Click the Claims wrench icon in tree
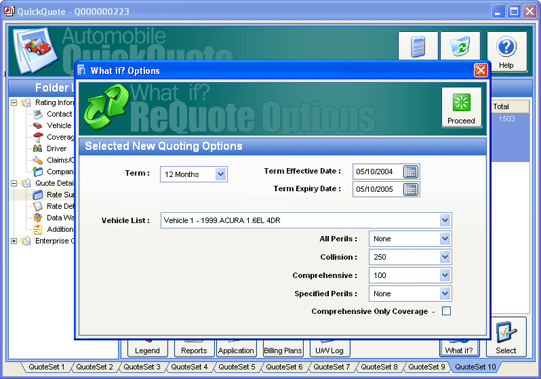Viewport: 541px width, 379px height. tap(38, 160)
